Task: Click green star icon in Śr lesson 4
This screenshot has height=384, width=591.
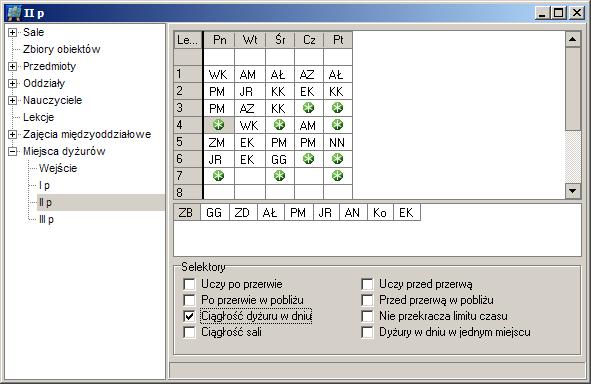Action: [279, 125]
